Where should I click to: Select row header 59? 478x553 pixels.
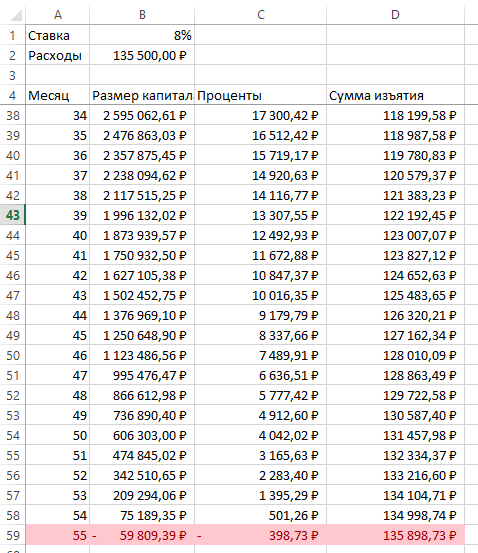[13, 535]
